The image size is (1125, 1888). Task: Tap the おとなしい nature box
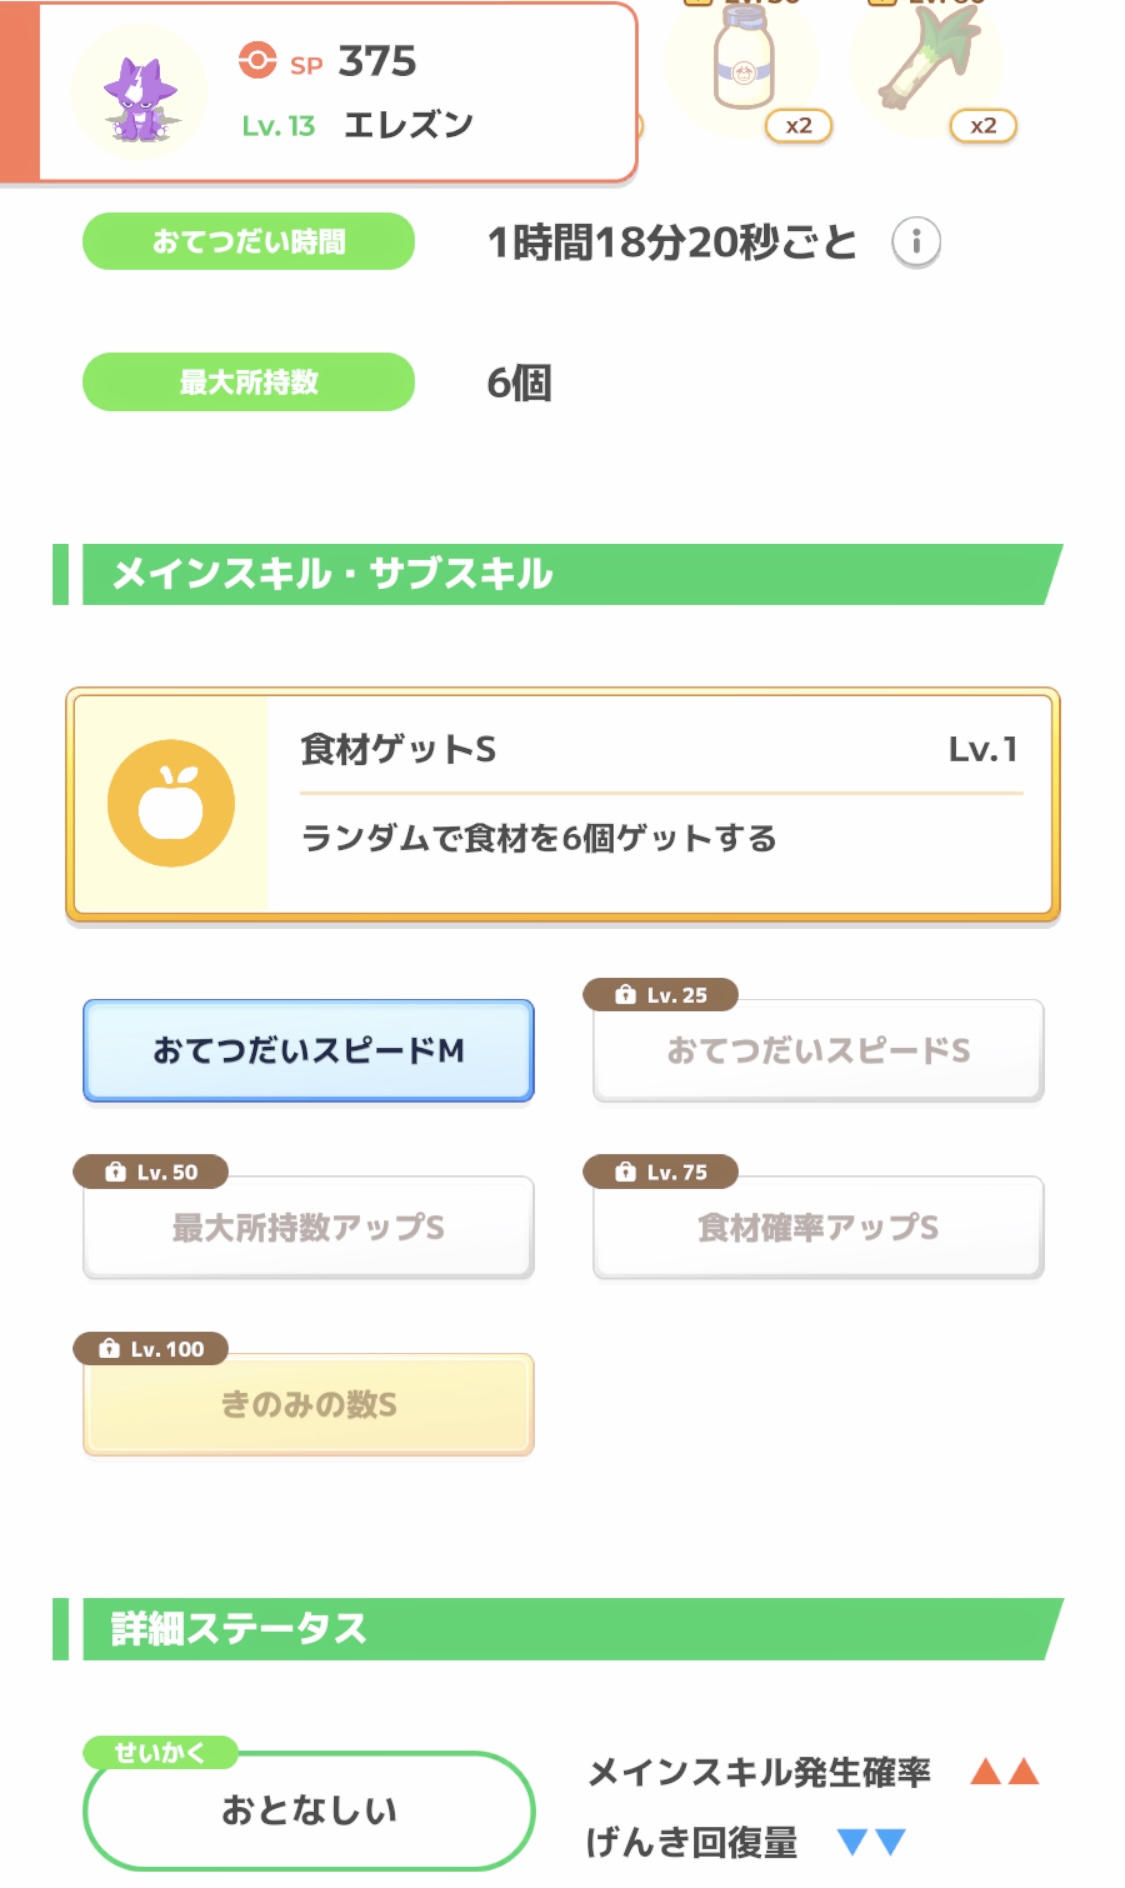pos(309,1810)
